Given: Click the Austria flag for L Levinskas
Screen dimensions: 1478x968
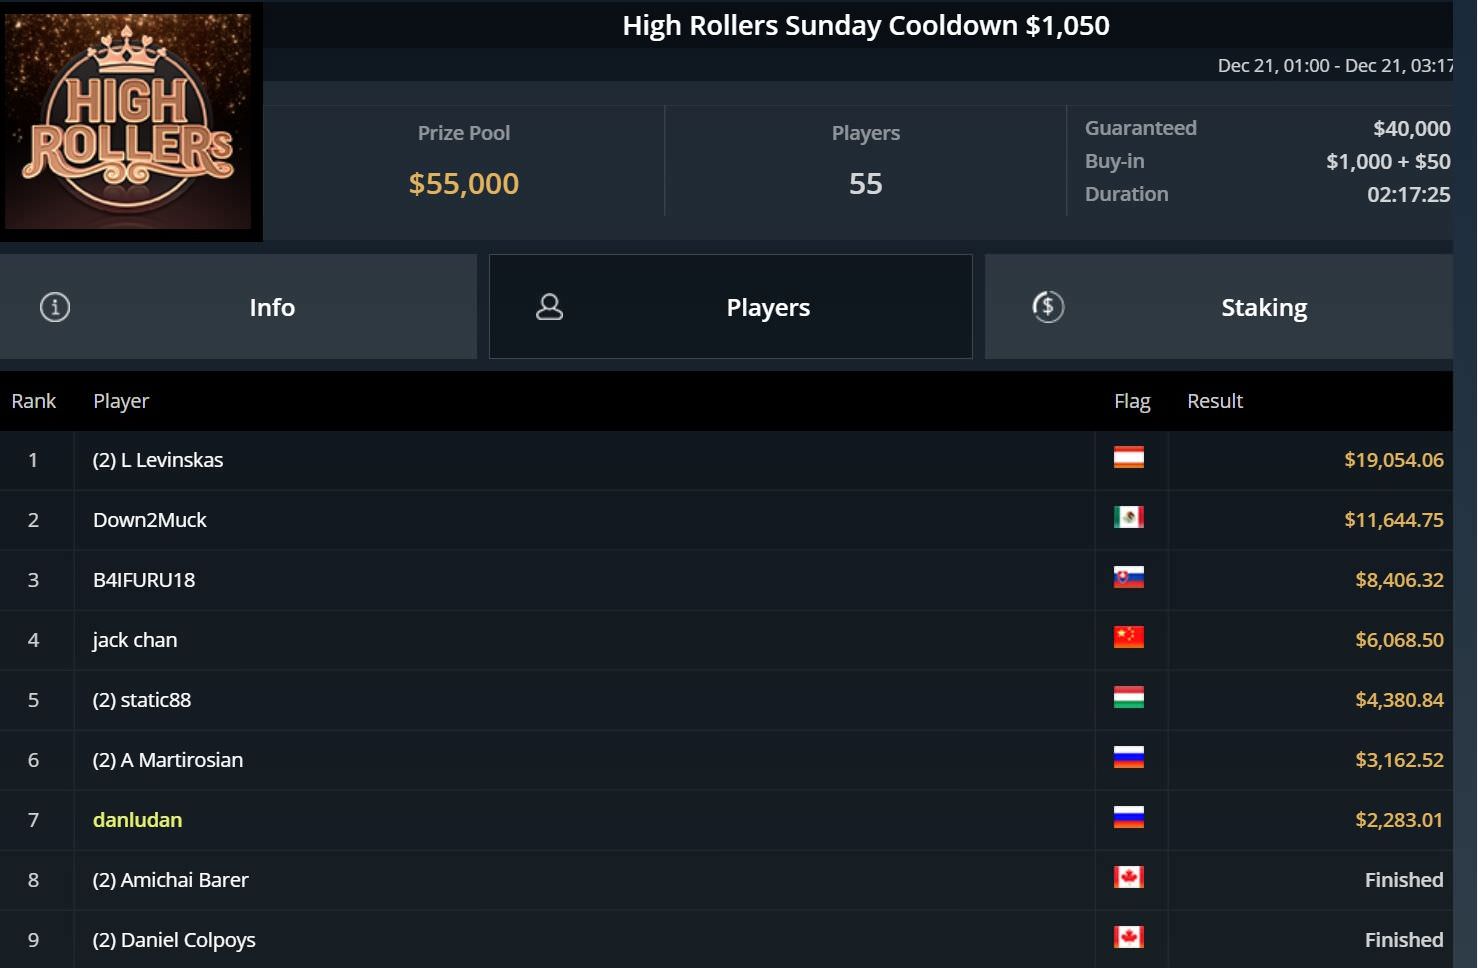Looking at the screenshot, I should pyautogui.click(x=1129, y=458).
